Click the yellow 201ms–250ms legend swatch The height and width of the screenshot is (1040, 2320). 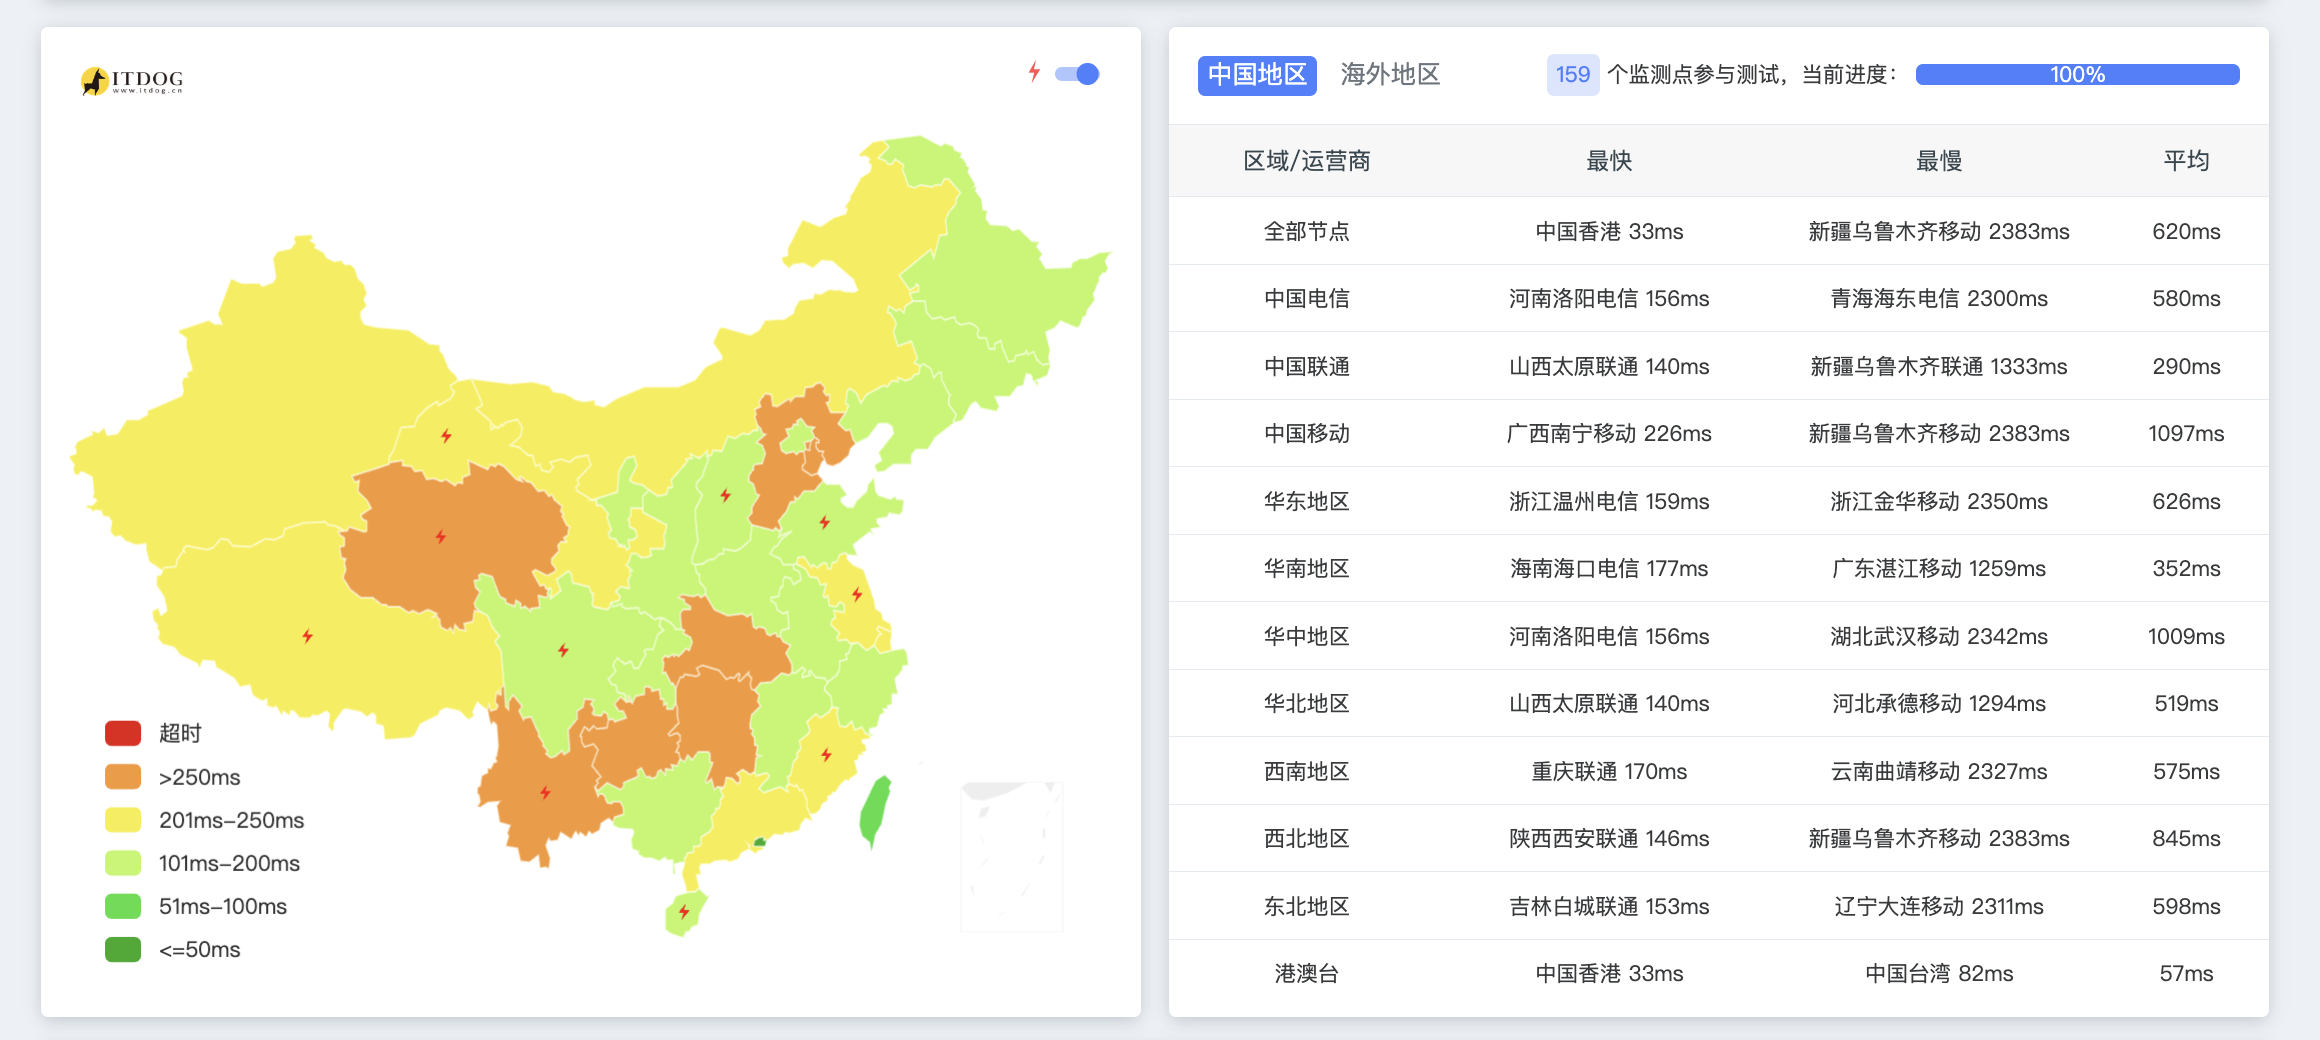tap(123, 820)
